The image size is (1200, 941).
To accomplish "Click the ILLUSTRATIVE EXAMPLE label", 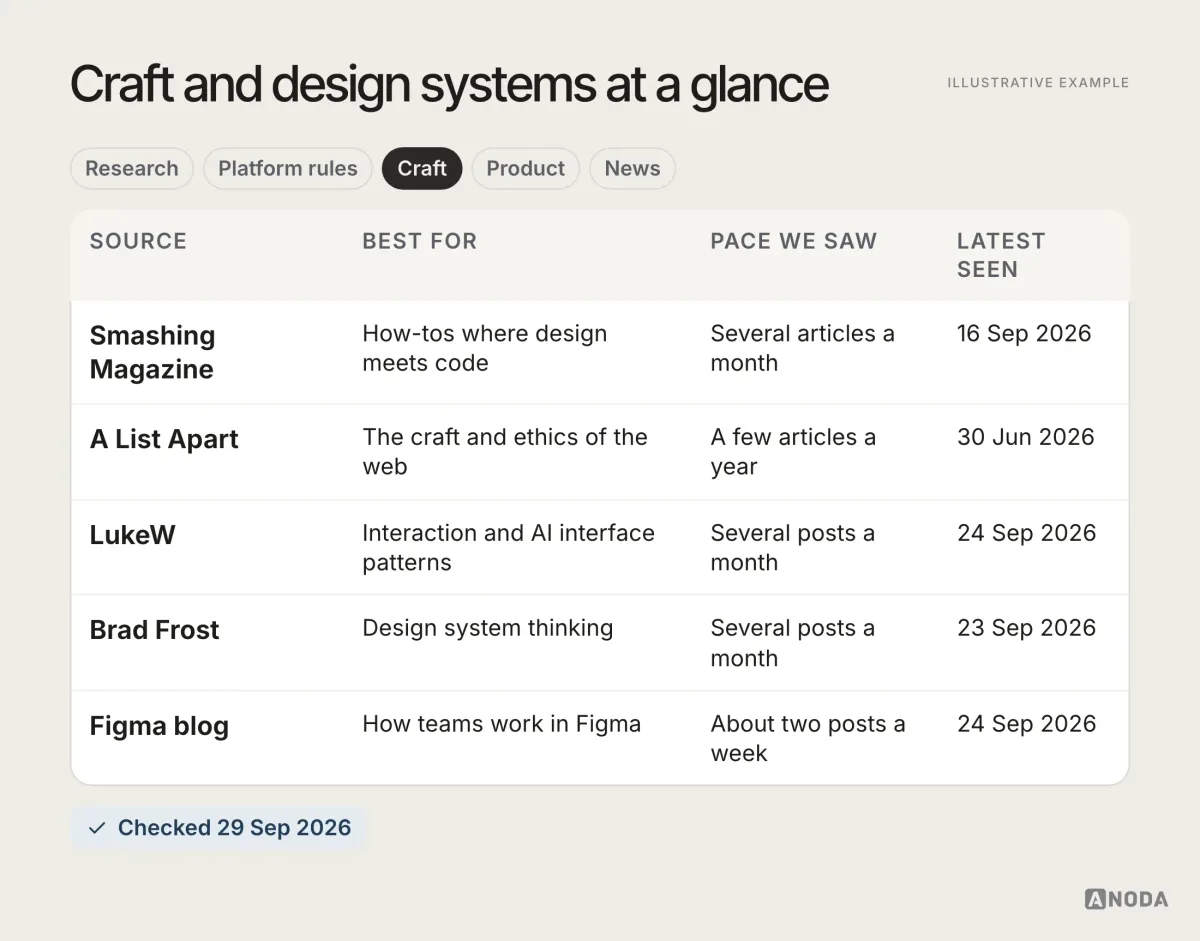I will click(x=1038, y=83).
